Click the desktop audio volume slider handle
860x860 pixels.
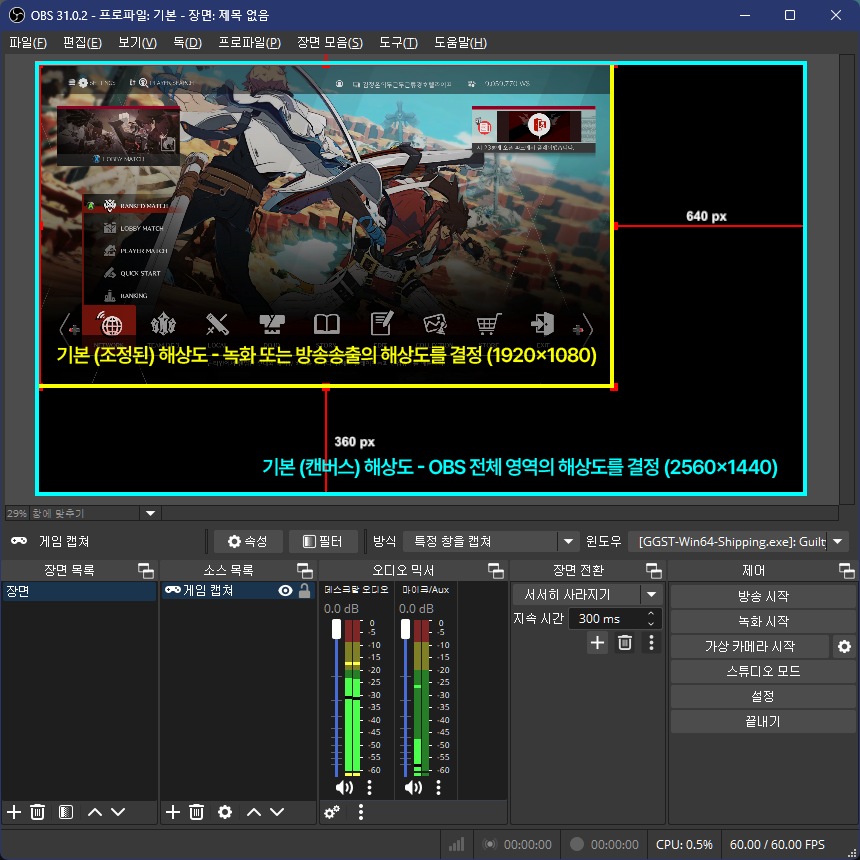pos(336,629)
